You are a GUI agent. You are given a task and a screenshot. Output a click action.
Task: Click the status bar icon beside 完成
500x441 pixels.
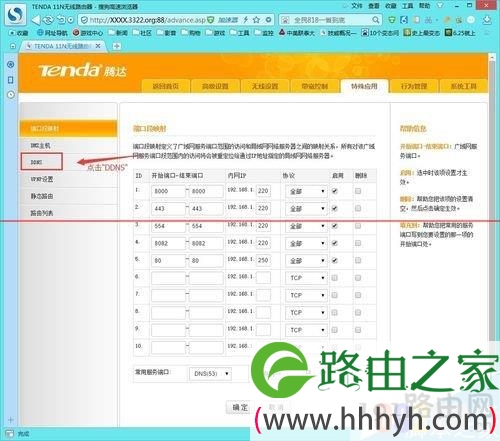pyautogui.click(x=9, y=433)
